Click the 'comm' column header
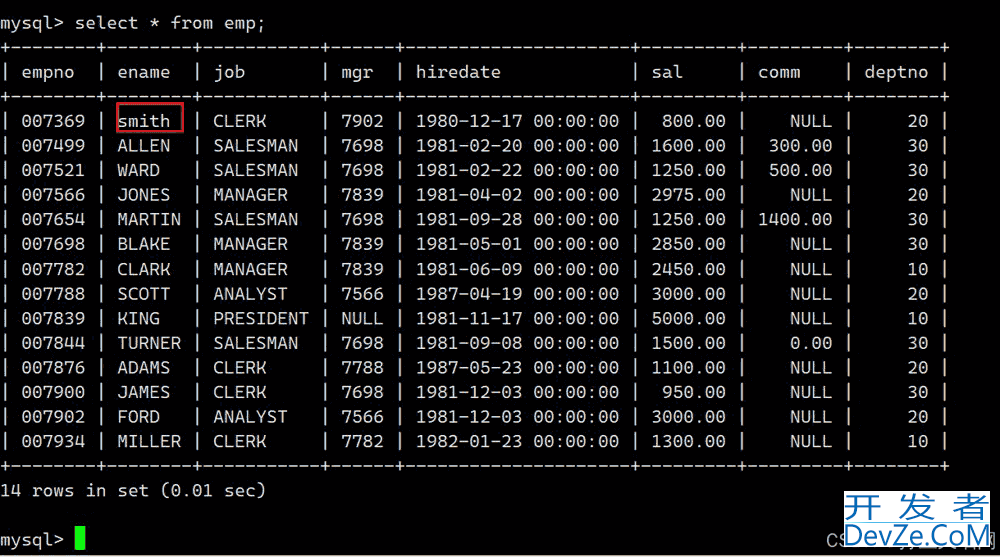Screen dimensions: 1000x557 [x=779, y=72]
